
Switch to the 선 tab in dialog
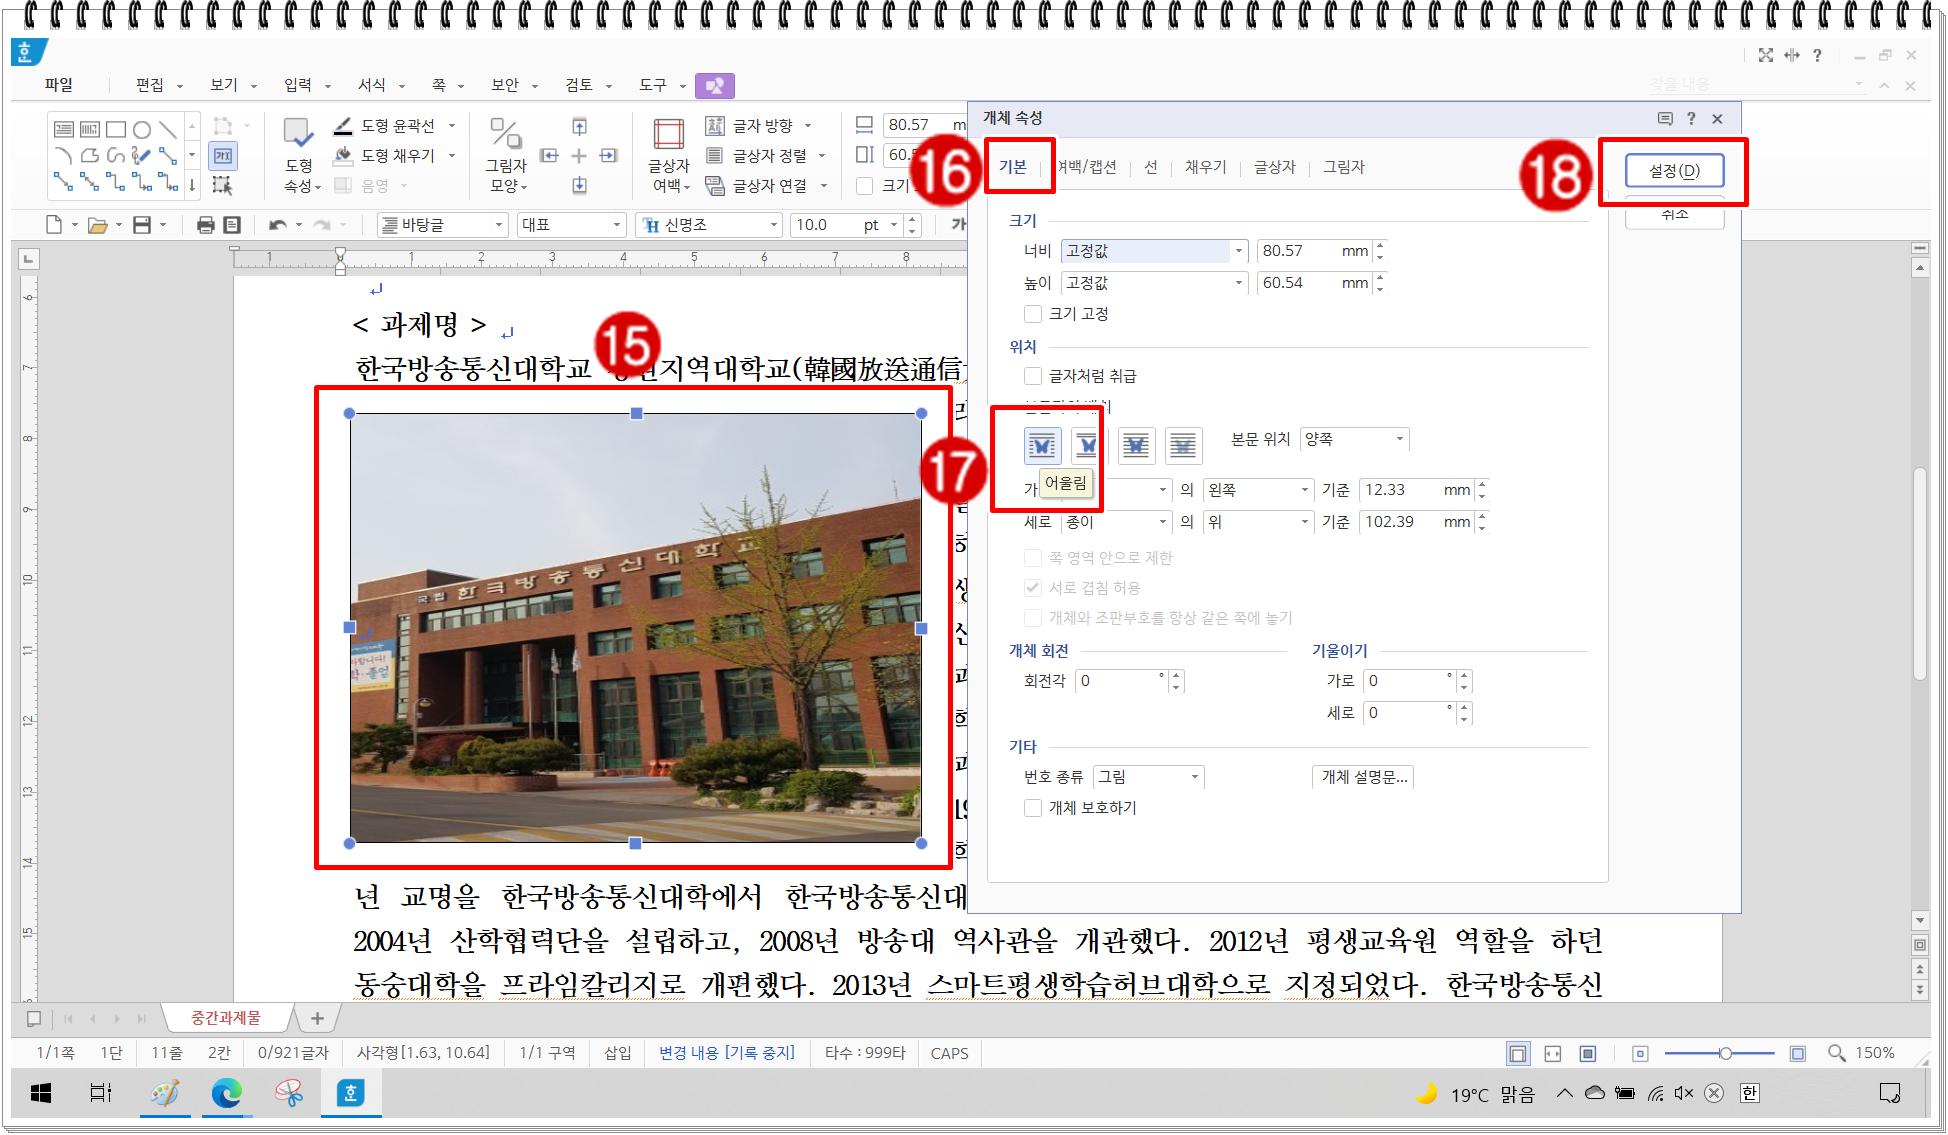coord(1151,168)
